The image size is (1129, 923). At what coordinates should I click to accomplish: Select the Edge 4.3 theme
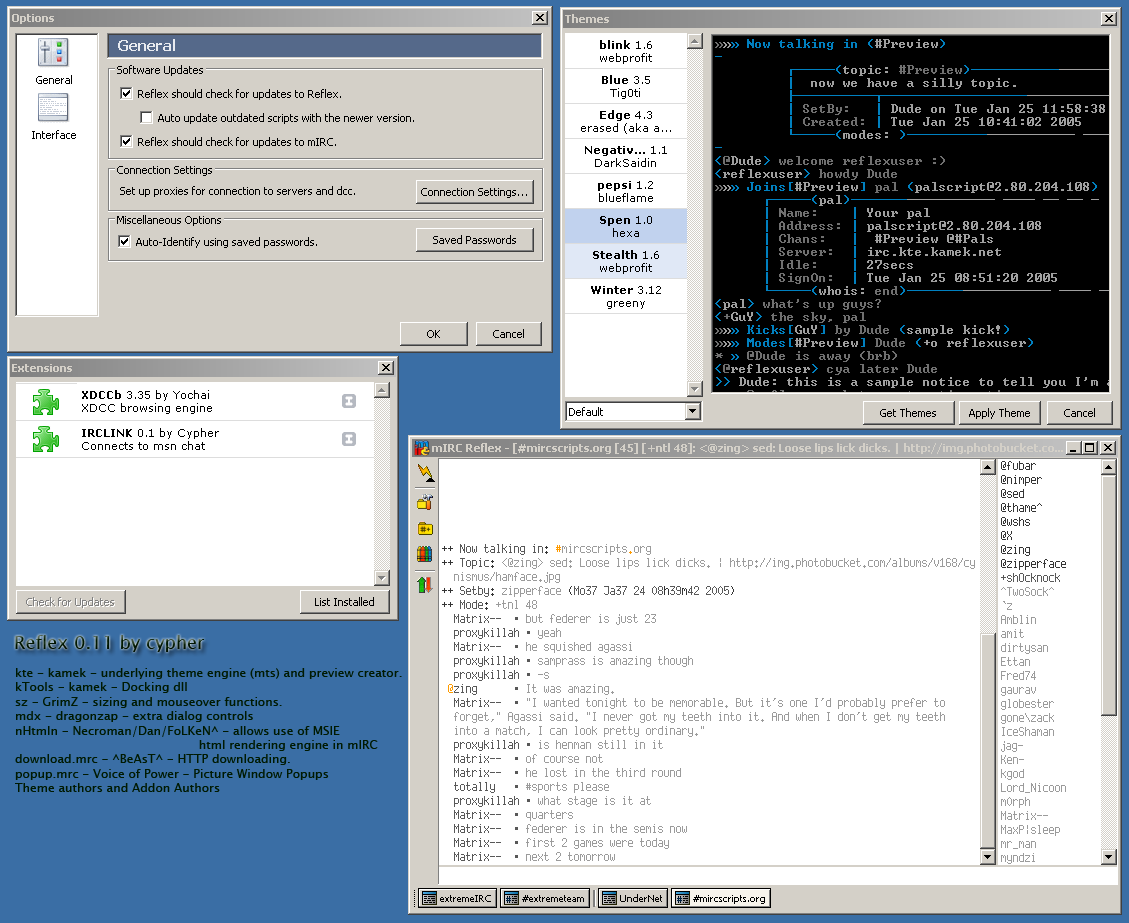(x=626, y=121)
